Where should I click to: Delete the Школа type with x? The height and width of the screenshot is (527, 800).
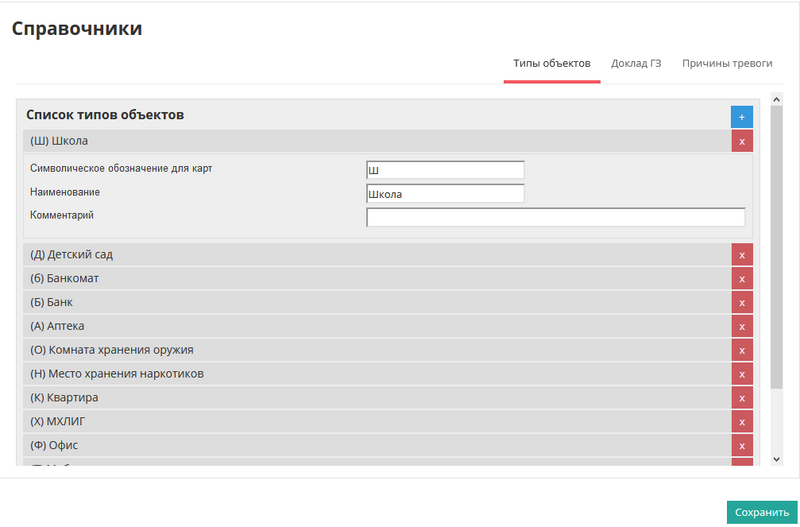coord(741,141)
